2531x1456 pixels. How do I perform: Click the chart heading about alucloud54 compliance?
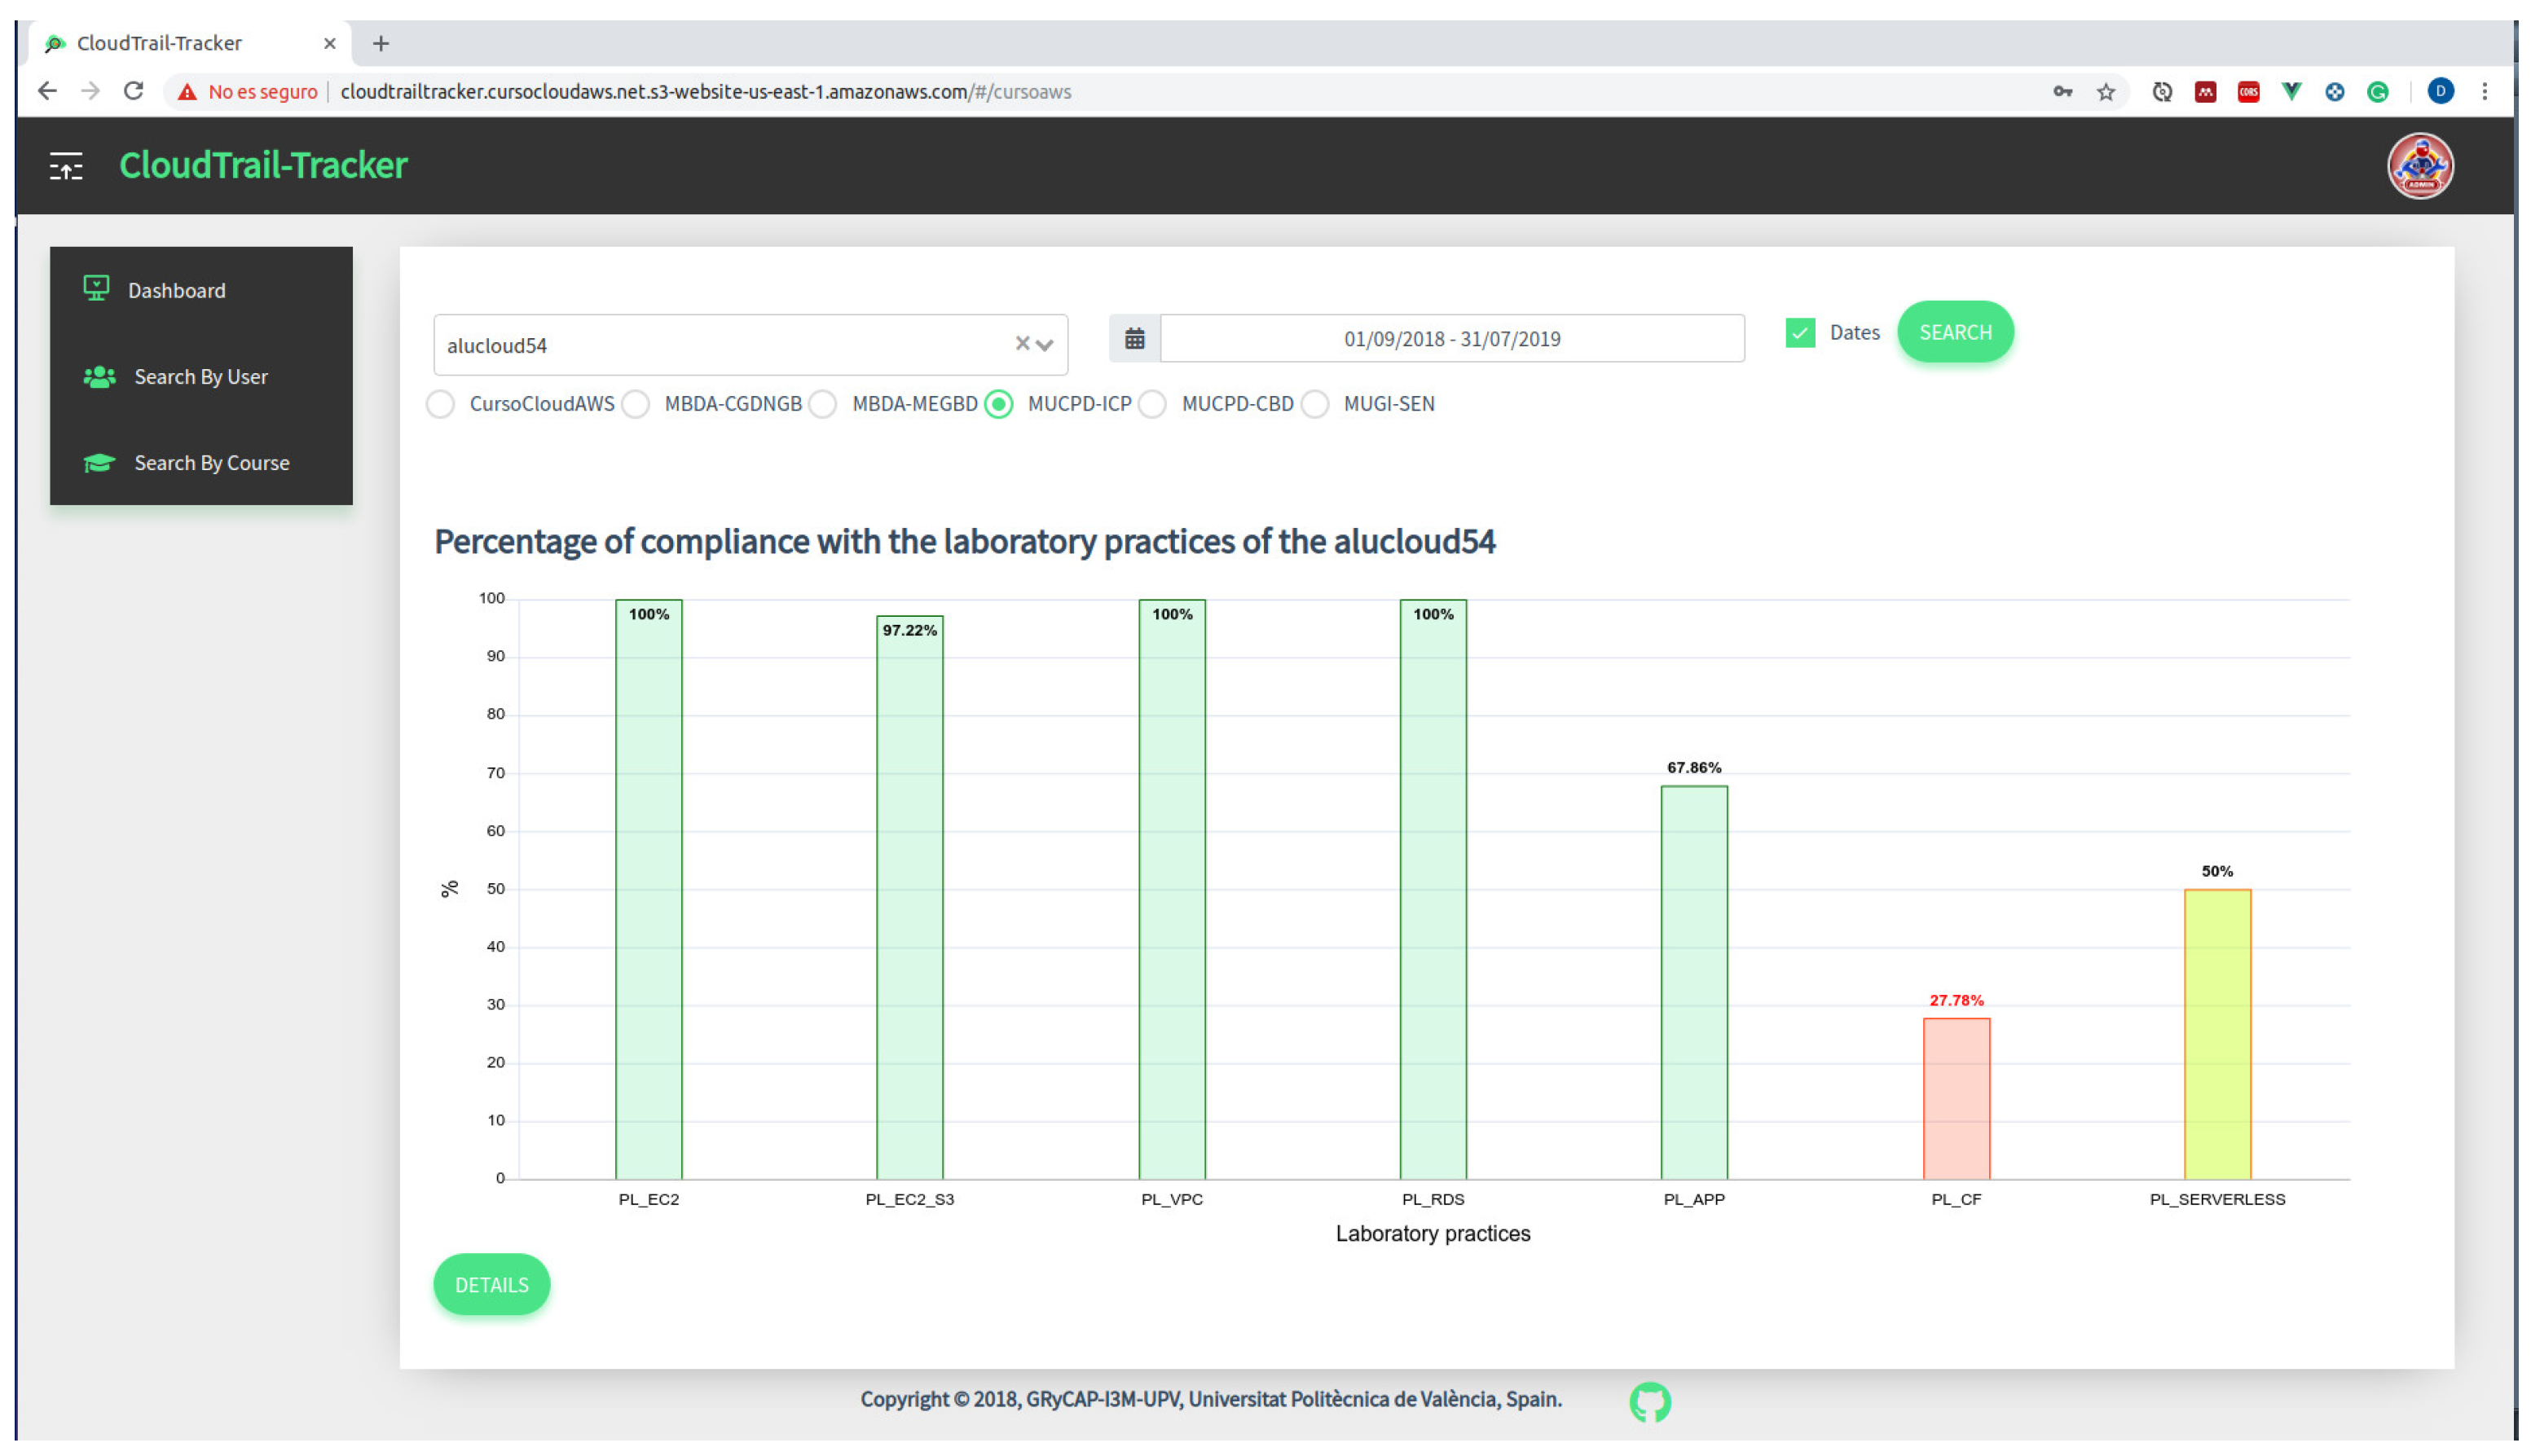tap(964, 541)
